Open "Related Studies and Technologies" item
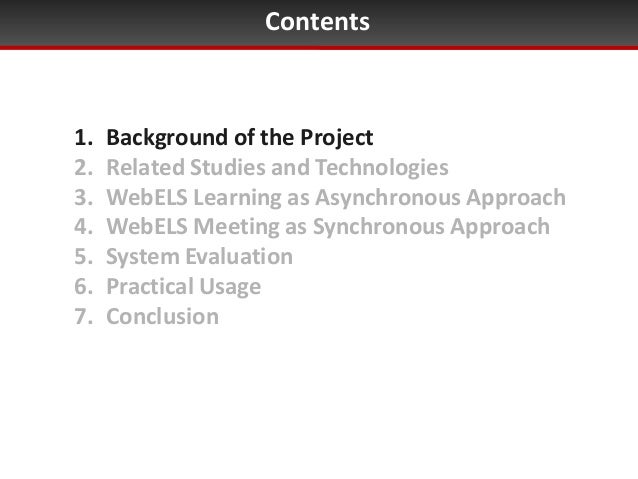 tap(277, 168)
